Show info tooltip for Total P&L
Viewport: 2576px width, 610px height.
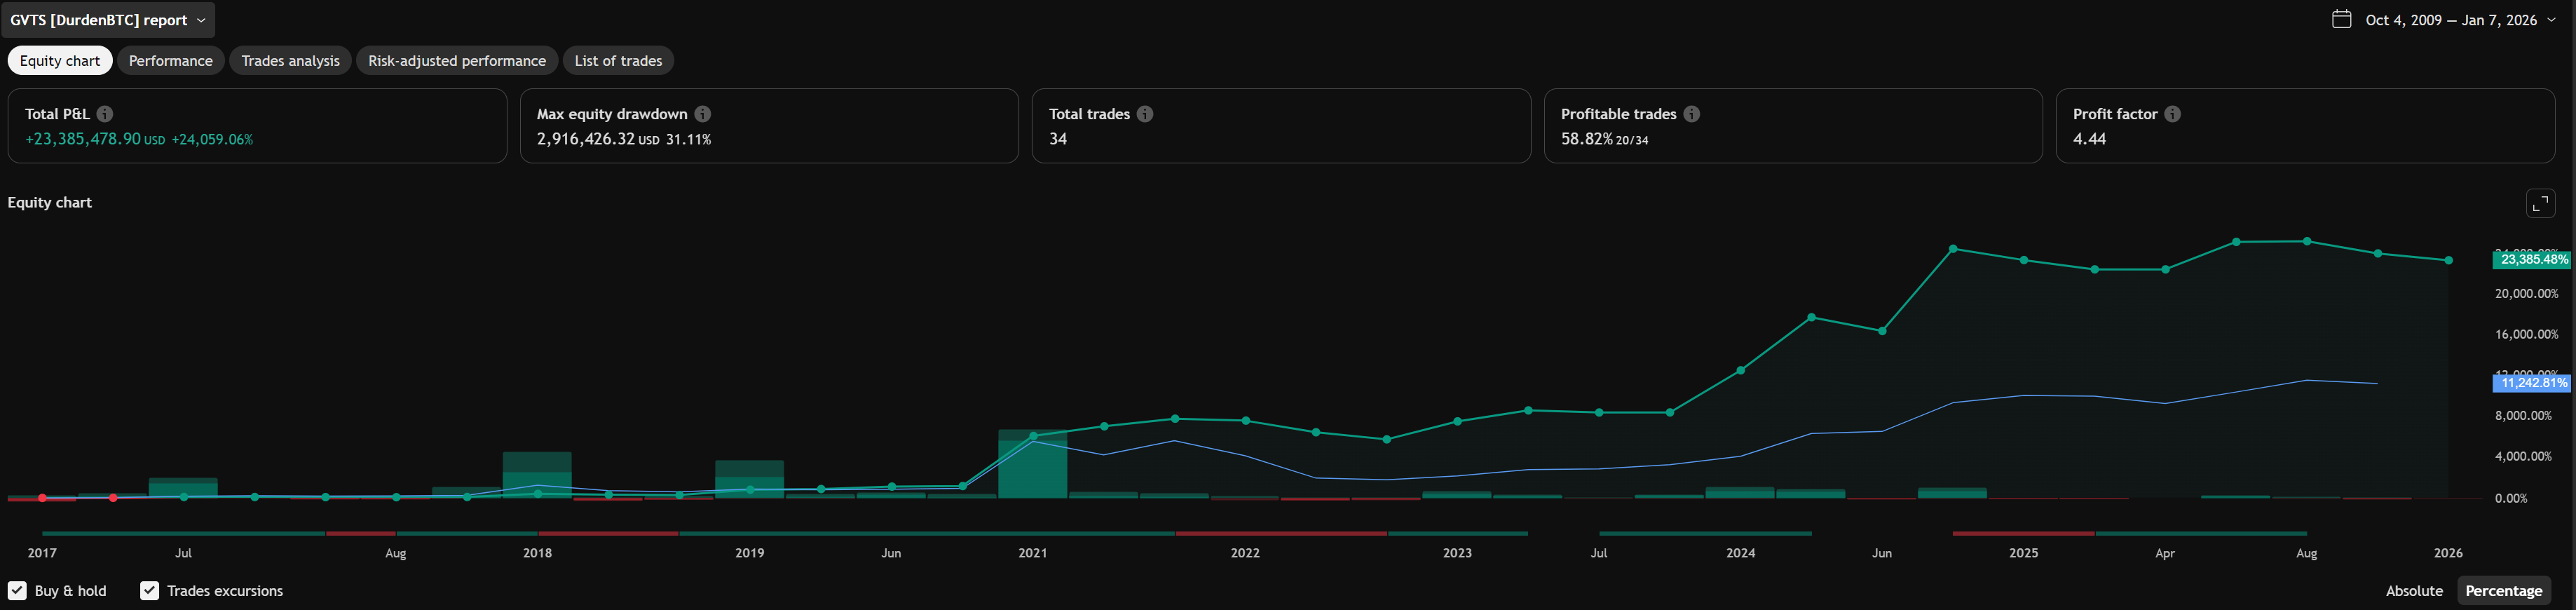coord(105,114)
